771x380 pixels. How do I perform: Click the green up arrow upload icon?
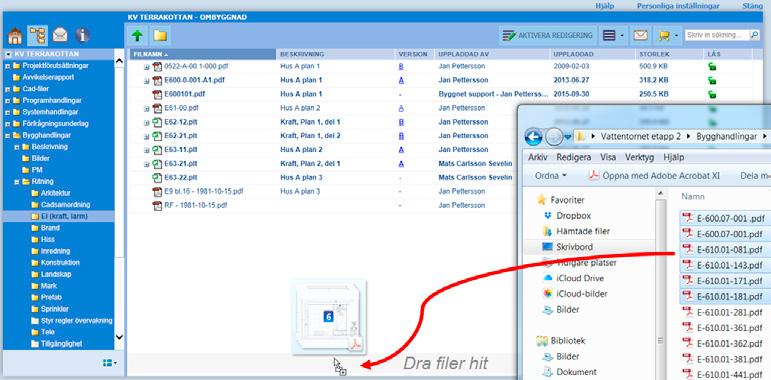click(137, 35)
